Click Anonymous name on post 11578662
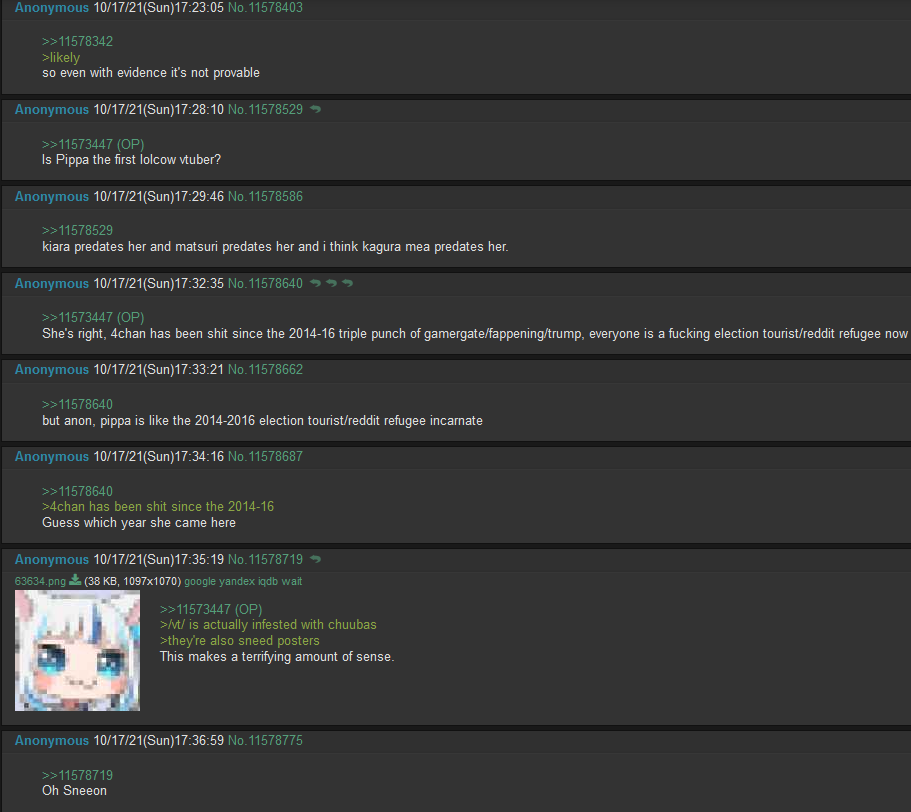911x812 pixels. point(52,370)
